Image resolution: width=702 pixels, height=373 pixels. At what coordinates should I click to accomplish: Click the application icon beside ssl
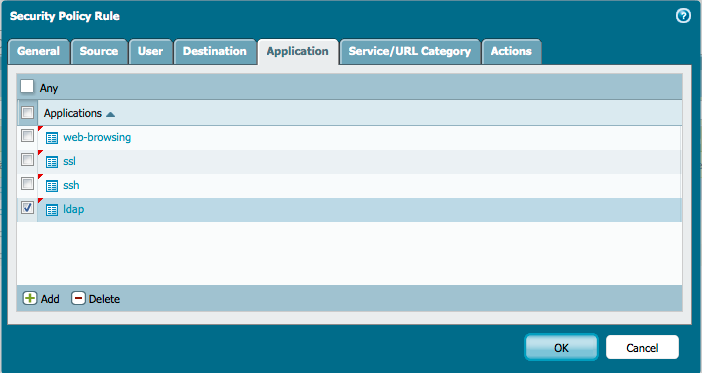[x=52, y=162]
